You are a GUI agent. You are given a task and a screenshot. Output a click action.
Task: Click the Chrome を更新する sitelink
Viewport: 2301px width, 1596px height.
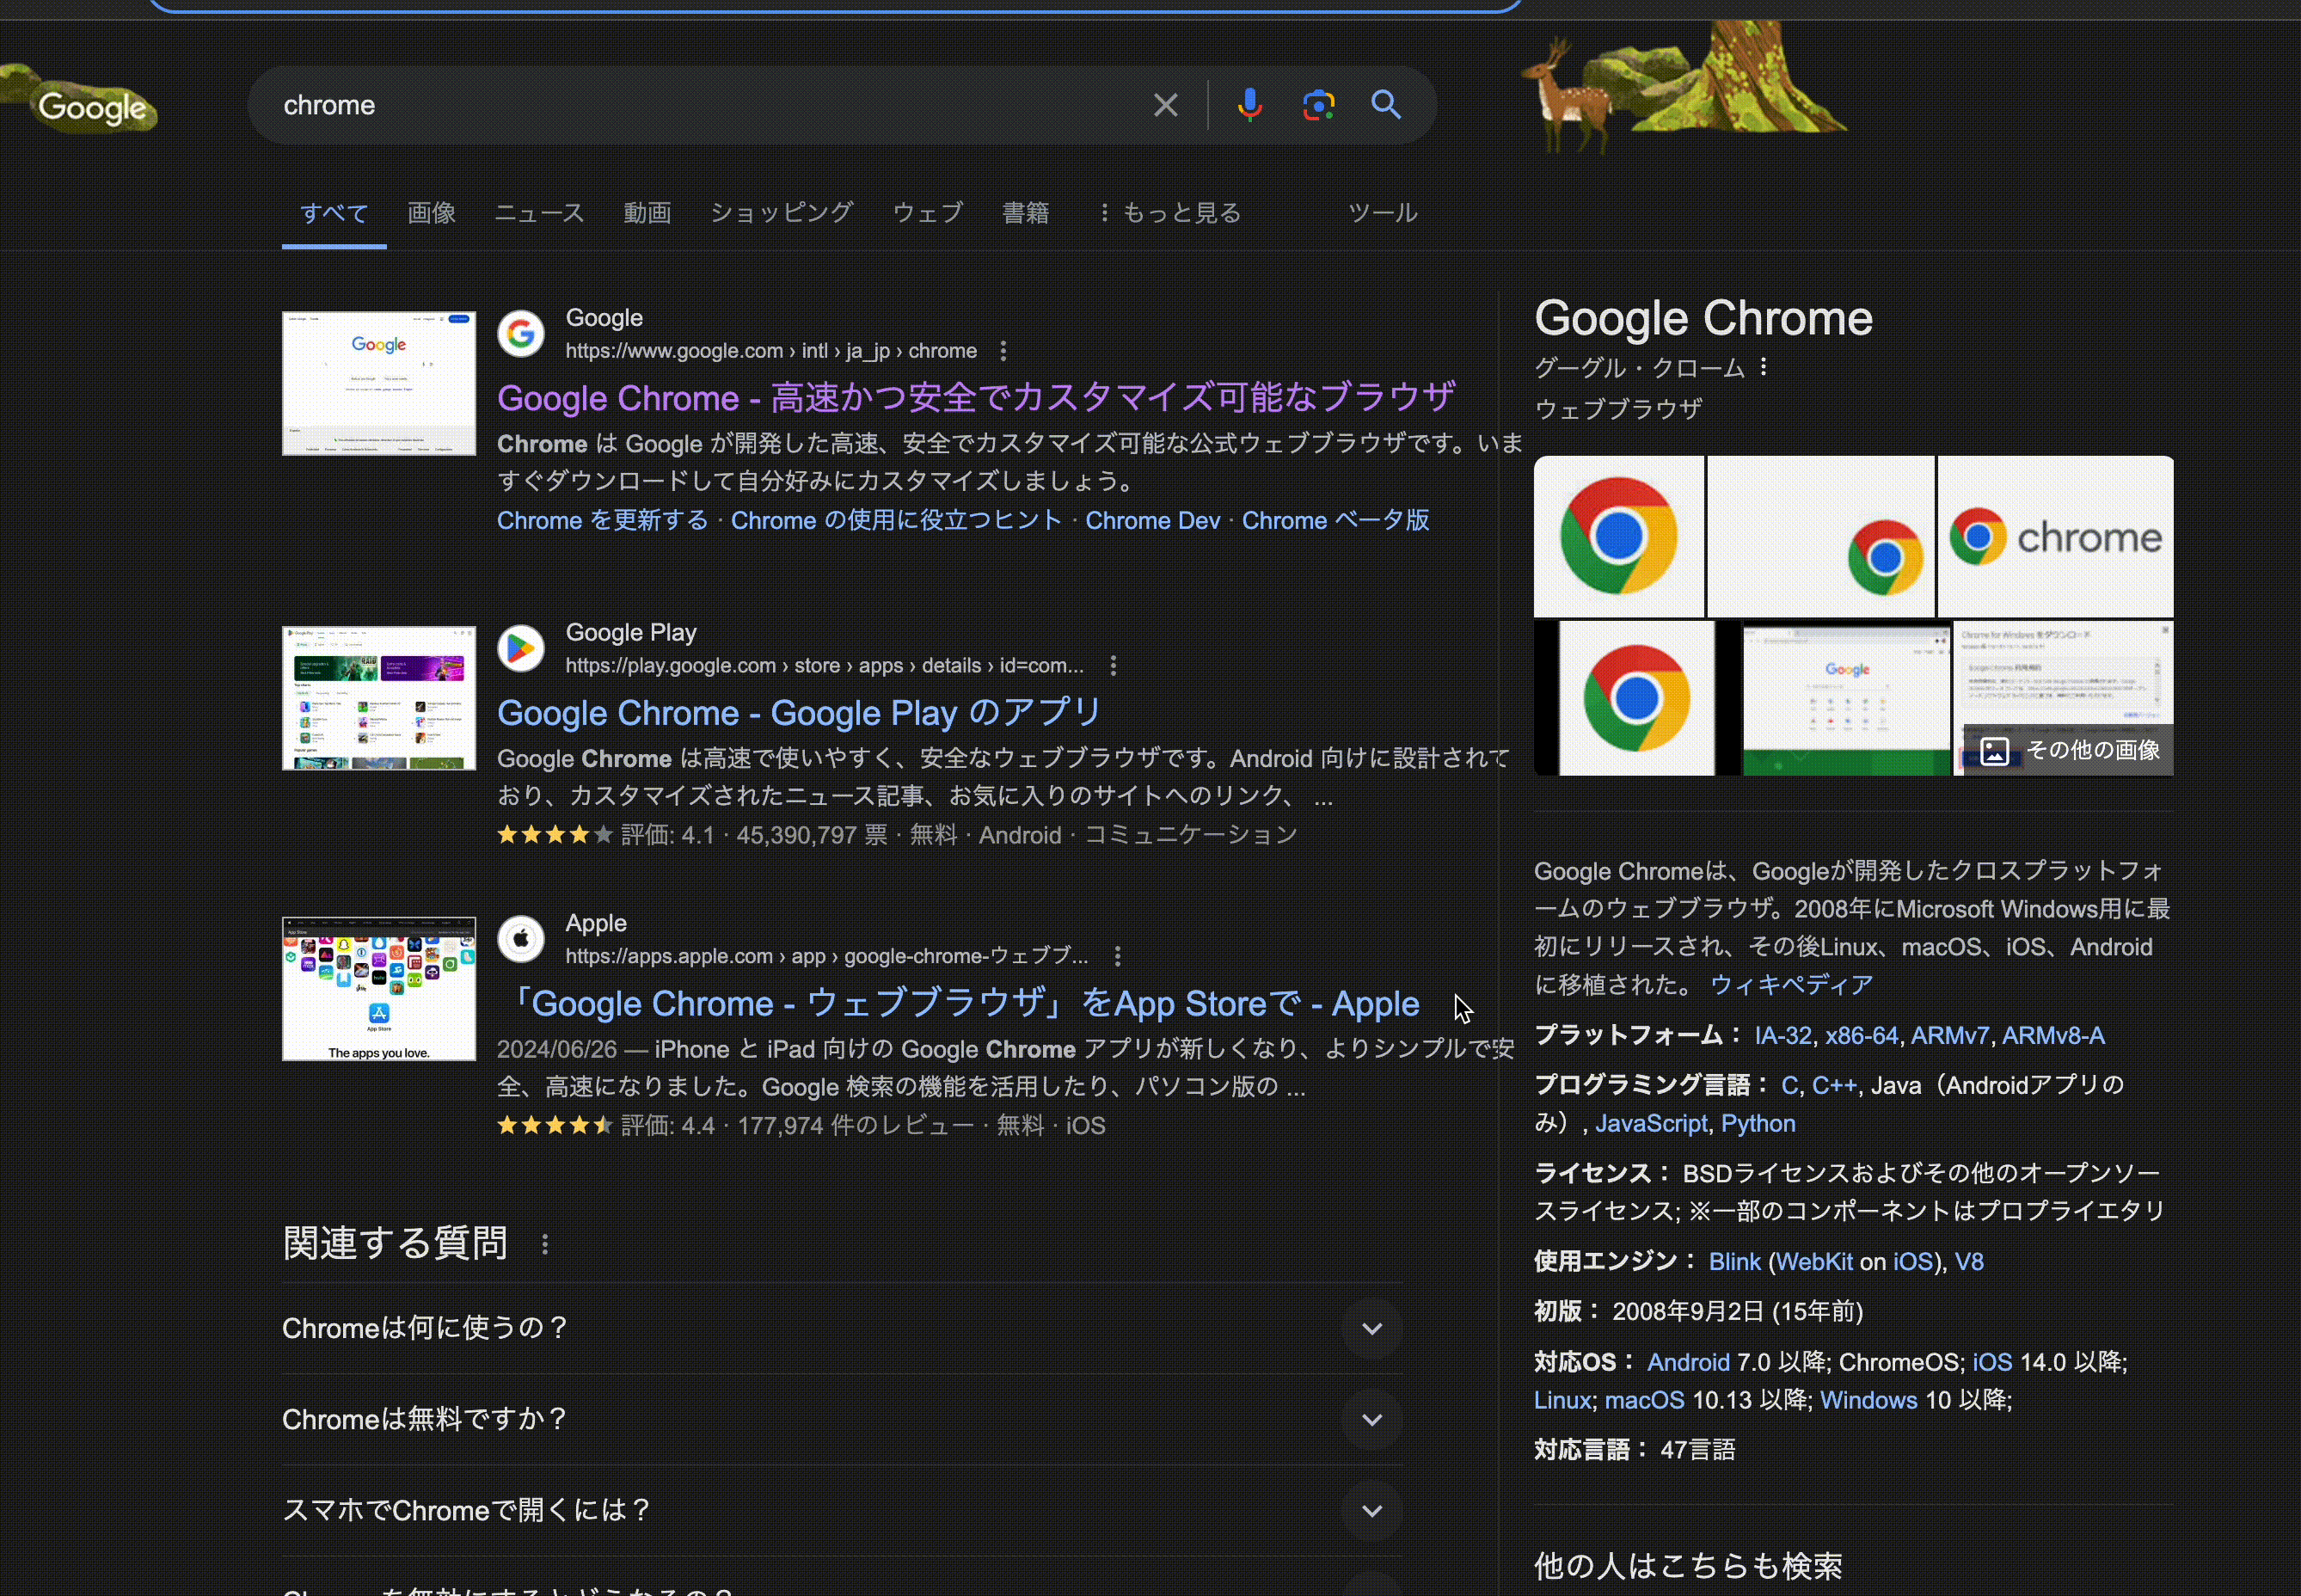[602, 521]
